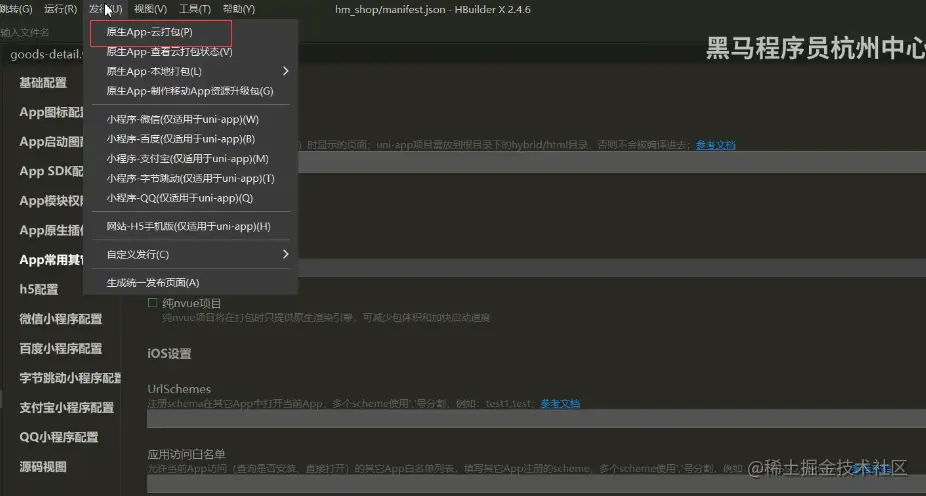The width and height of the screenshot is (926, 496).
Task: Choose 原生App-制作移动App资源升级包(G)
Action: pyautogui.click(x=190, y=91)
